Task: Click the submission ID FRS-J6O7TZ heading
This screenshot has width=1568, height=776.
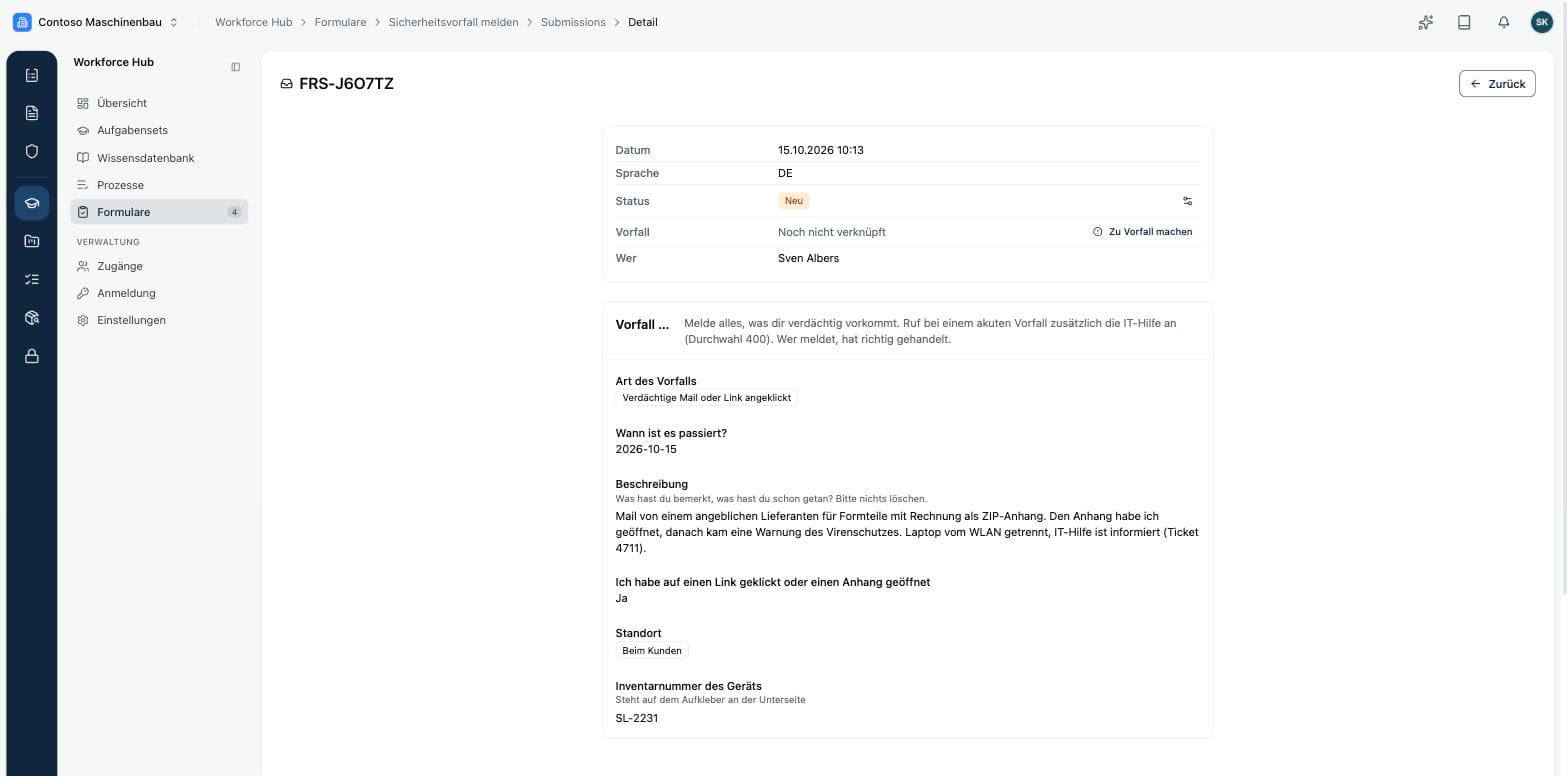Action: (346, 84)
